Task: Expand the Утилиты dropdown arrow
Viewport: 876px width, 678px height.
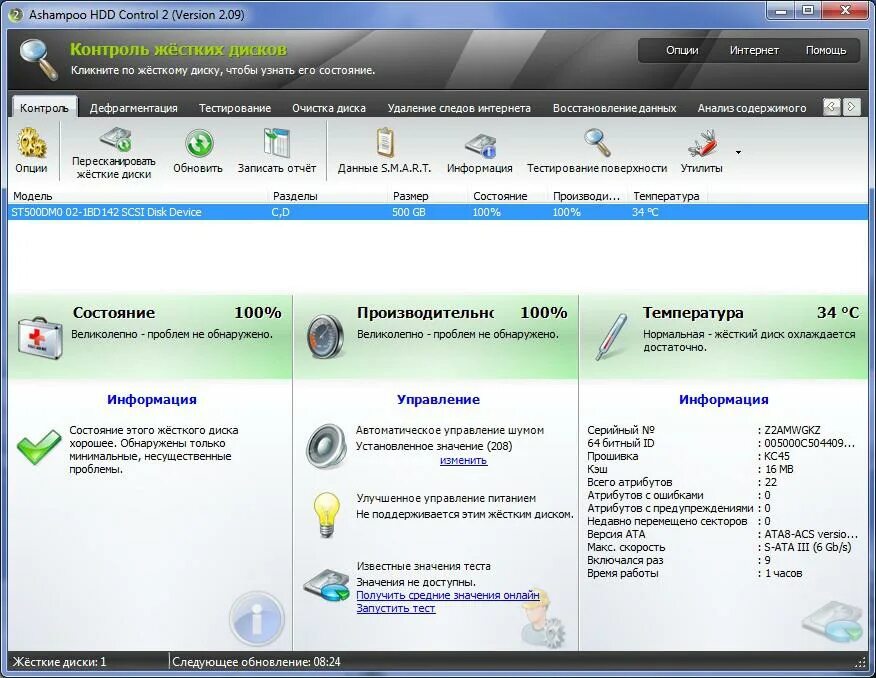Action: pos(739,152)
